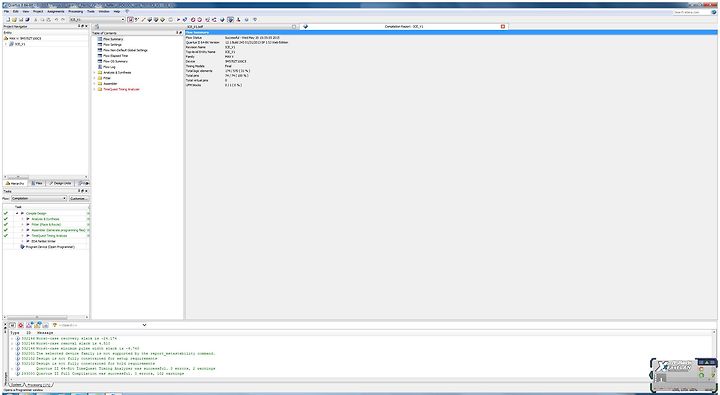
Task: Open the Assignments menu
Action: pyautogui.click(x=56, y=11)
